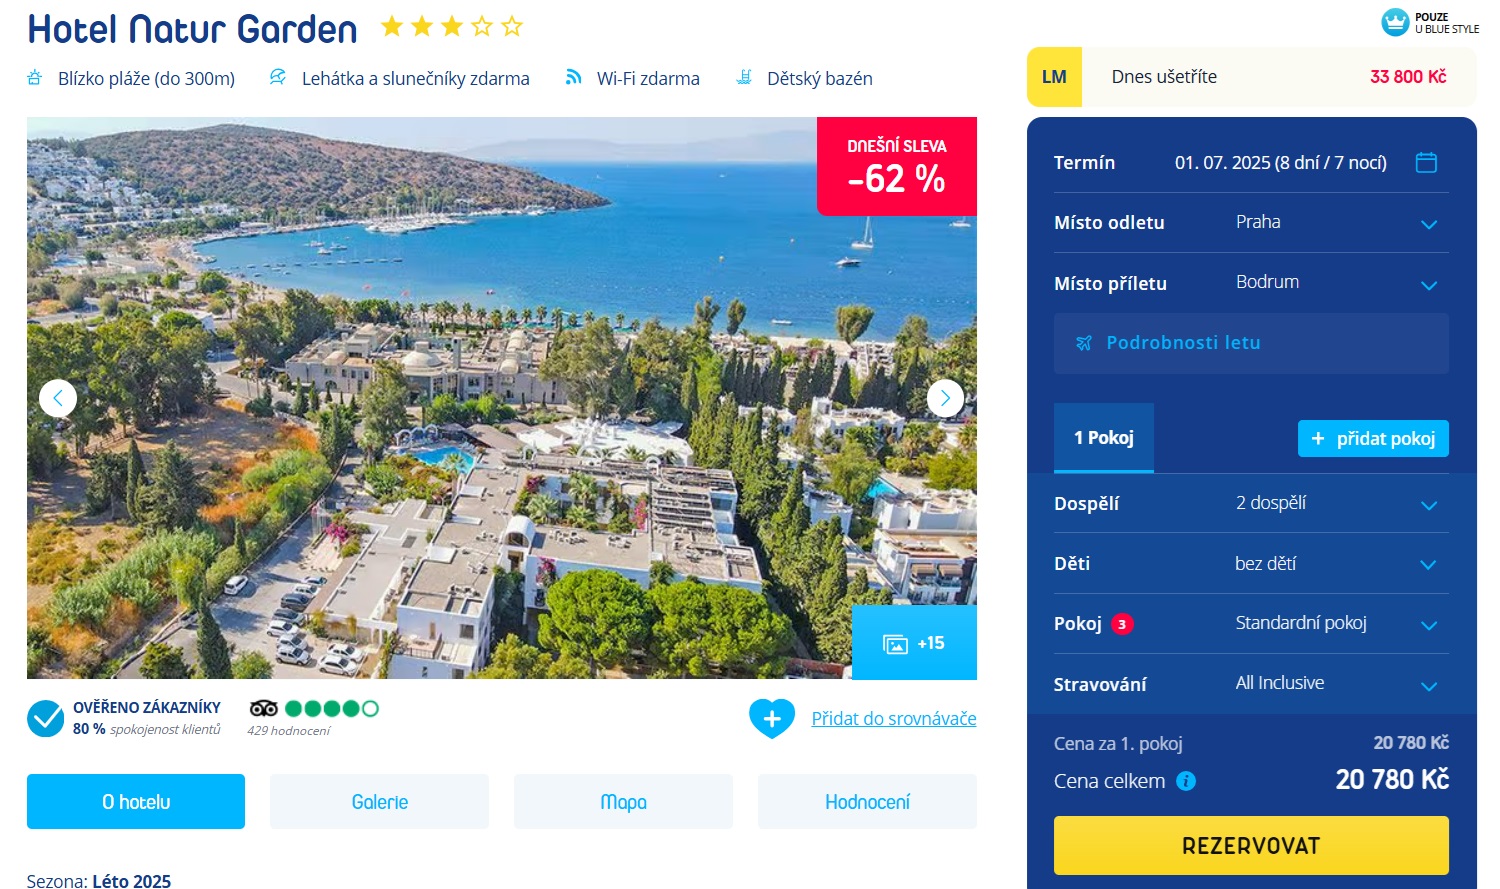Screen dimensions: 1500x889
Task: Click the blue heart plus compare icon
Action: (772, 718)
